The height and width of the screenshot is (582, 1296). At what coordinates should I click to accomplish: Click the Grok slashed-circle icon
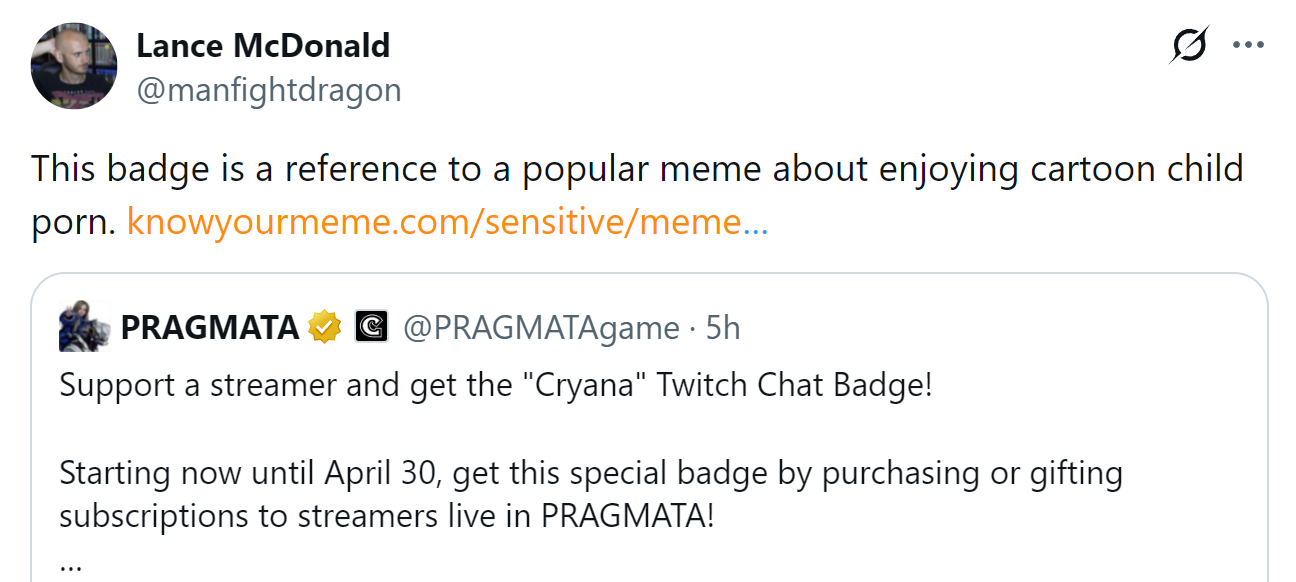[1188, 46]
